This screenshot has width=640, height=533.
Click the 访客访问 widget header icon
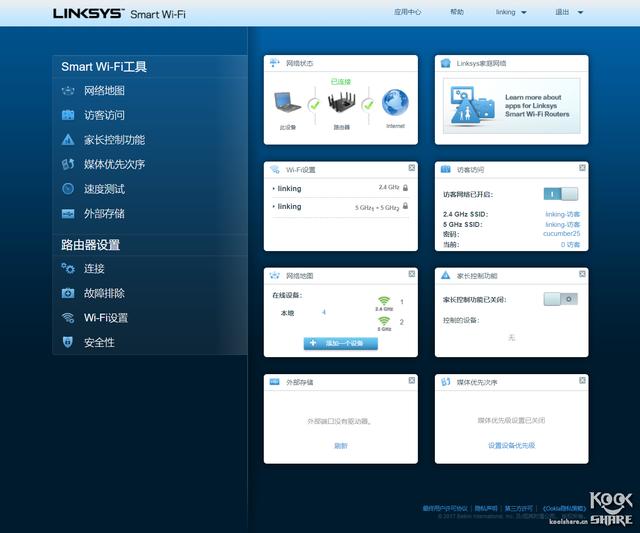[x=445, y=169]
